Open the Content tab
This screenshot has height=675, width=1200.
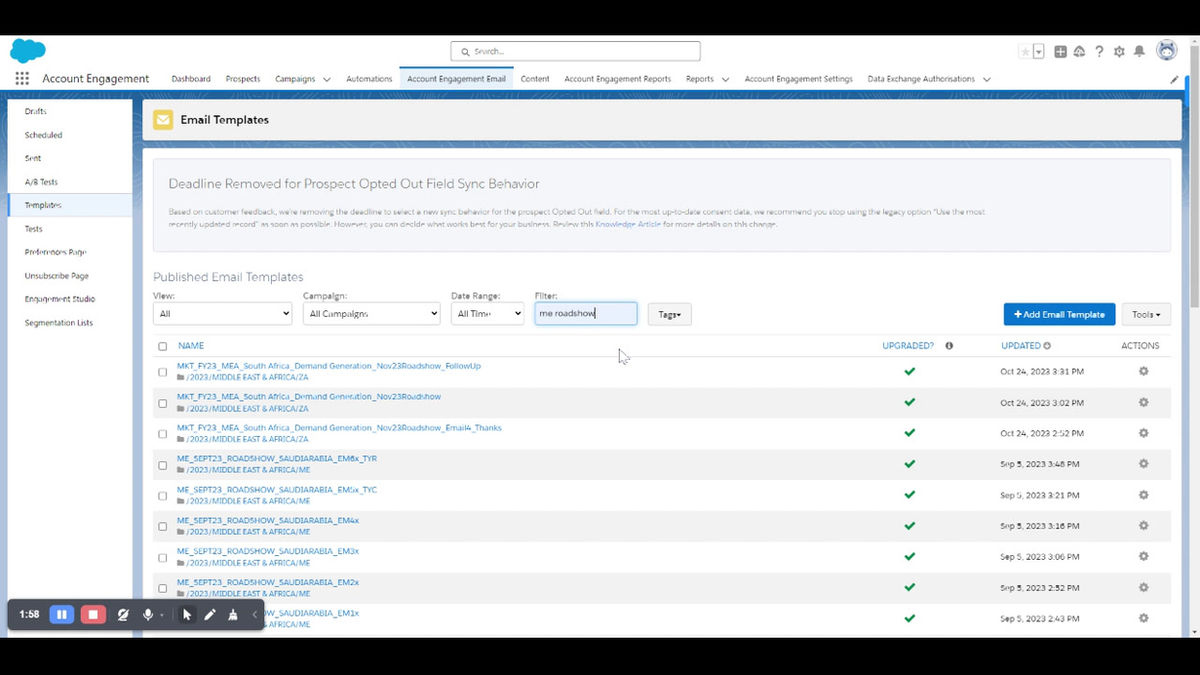(x=535, y=79)
